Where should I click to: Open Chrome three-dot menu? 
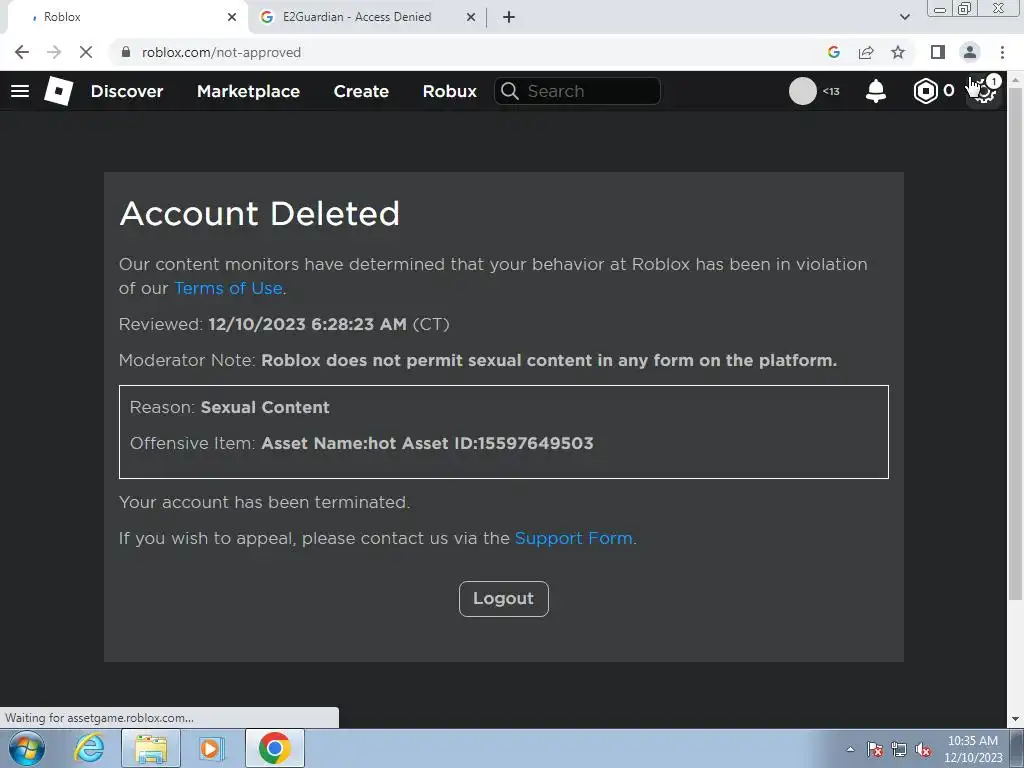pos(1002,52)
